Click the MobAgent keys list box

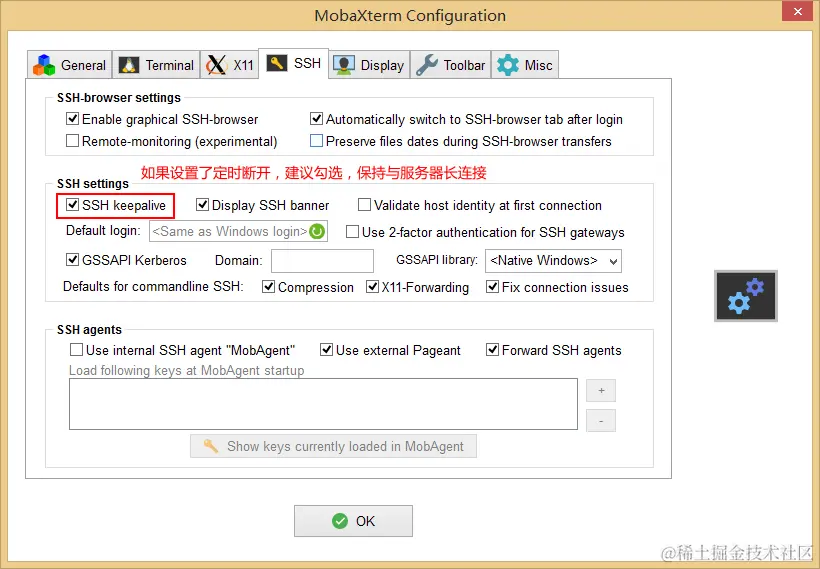[x=323, y=404]
